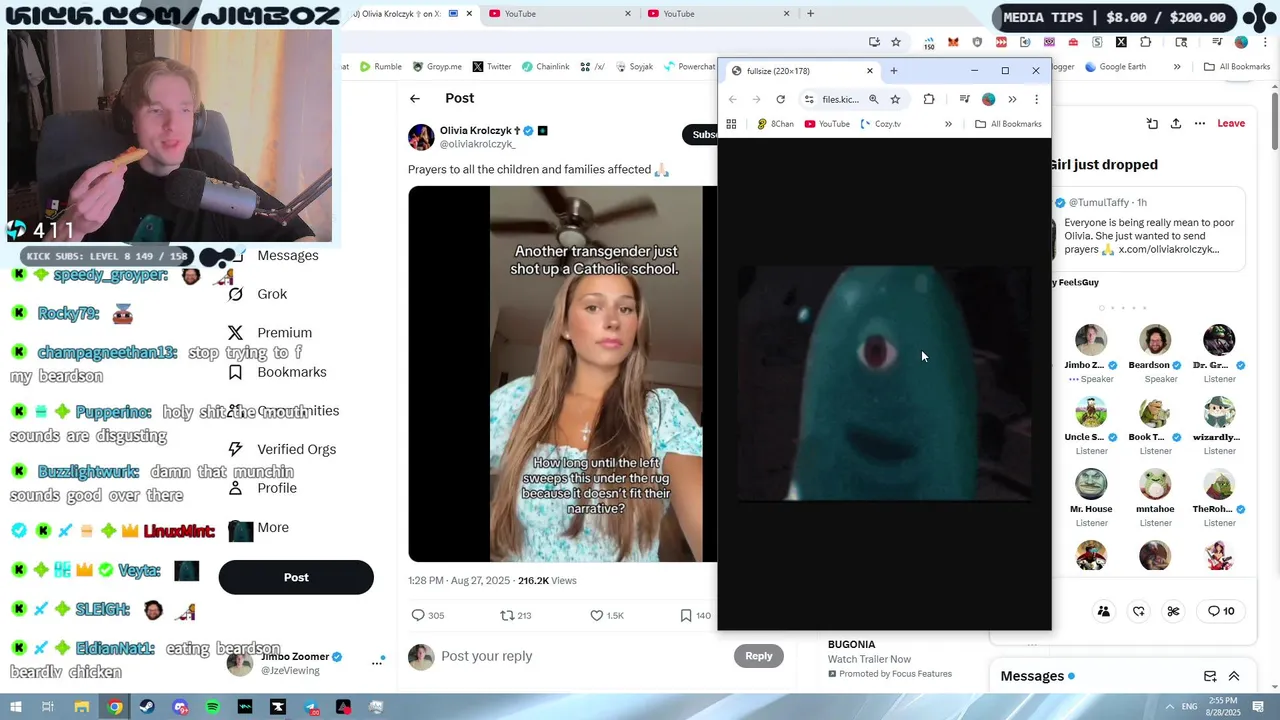Open All Bookmarks folder in popup window

click(1008, 124)
